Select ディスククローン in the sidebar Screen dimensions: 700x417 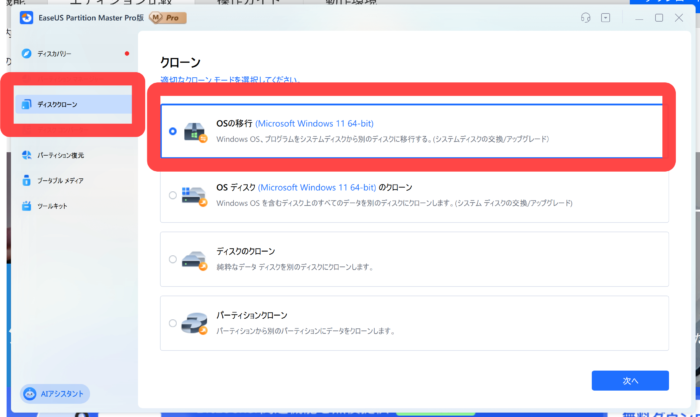[74, 104]
